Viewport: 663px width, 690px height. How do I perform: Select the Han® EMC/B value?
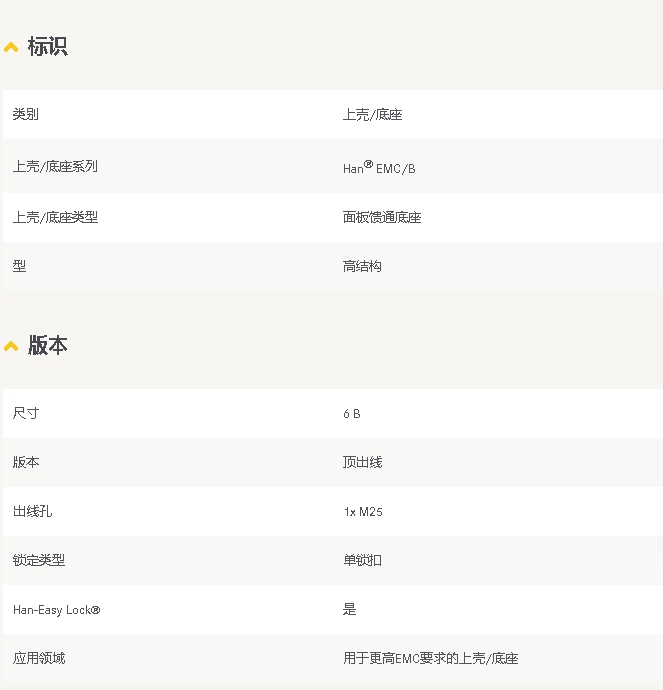(x=379, y=167)
